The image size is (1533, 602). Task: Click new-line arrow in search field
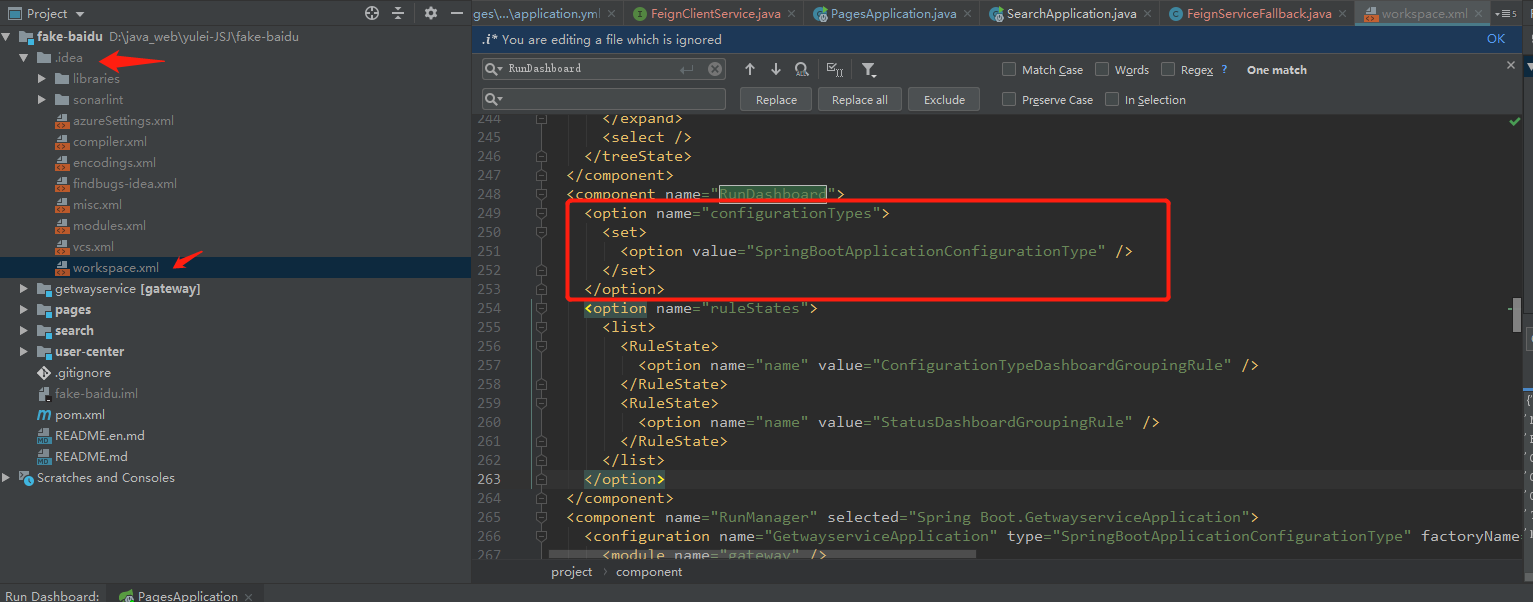pyautogui.click(x=686, y=69)
